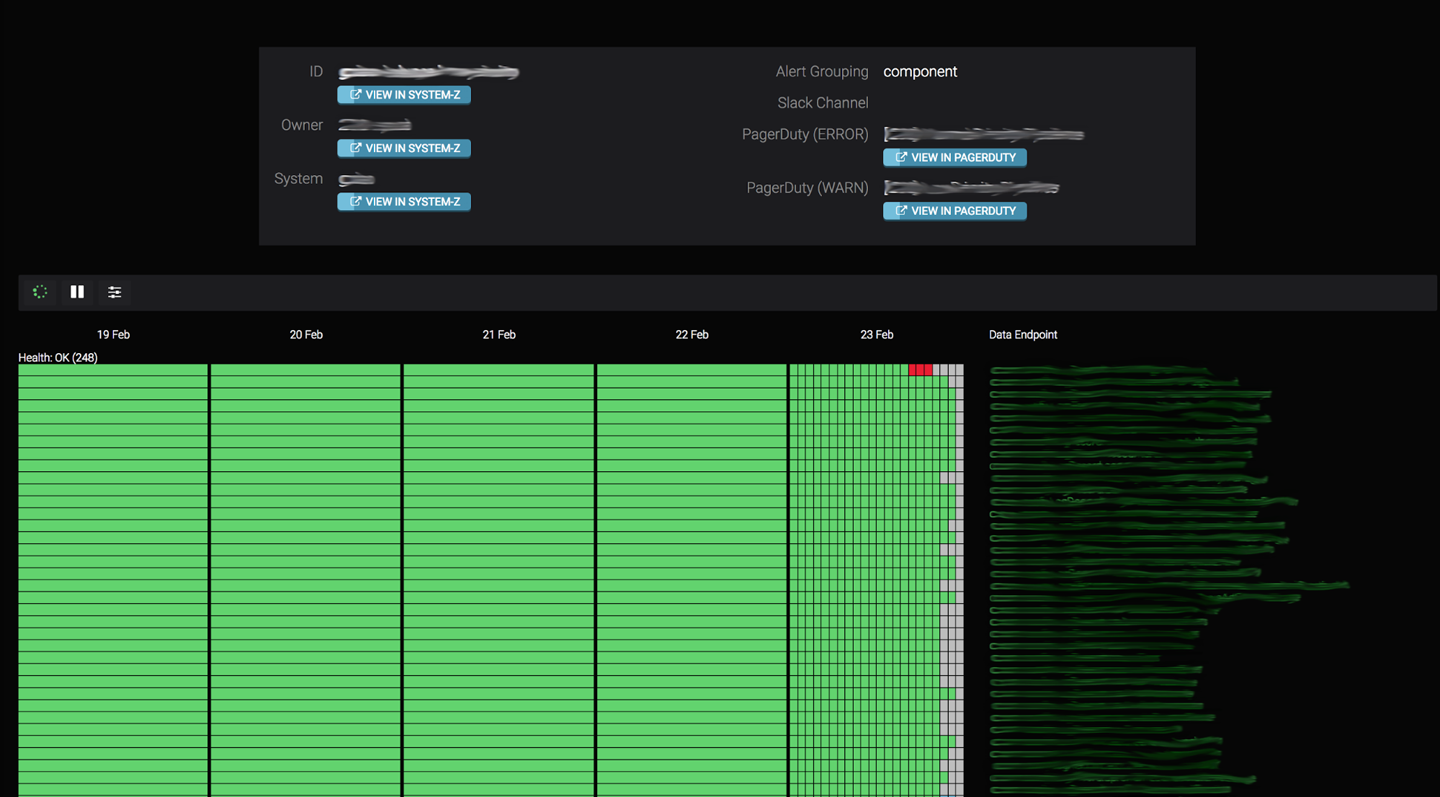Click the 'component' alert grouping value

[920, 72]
